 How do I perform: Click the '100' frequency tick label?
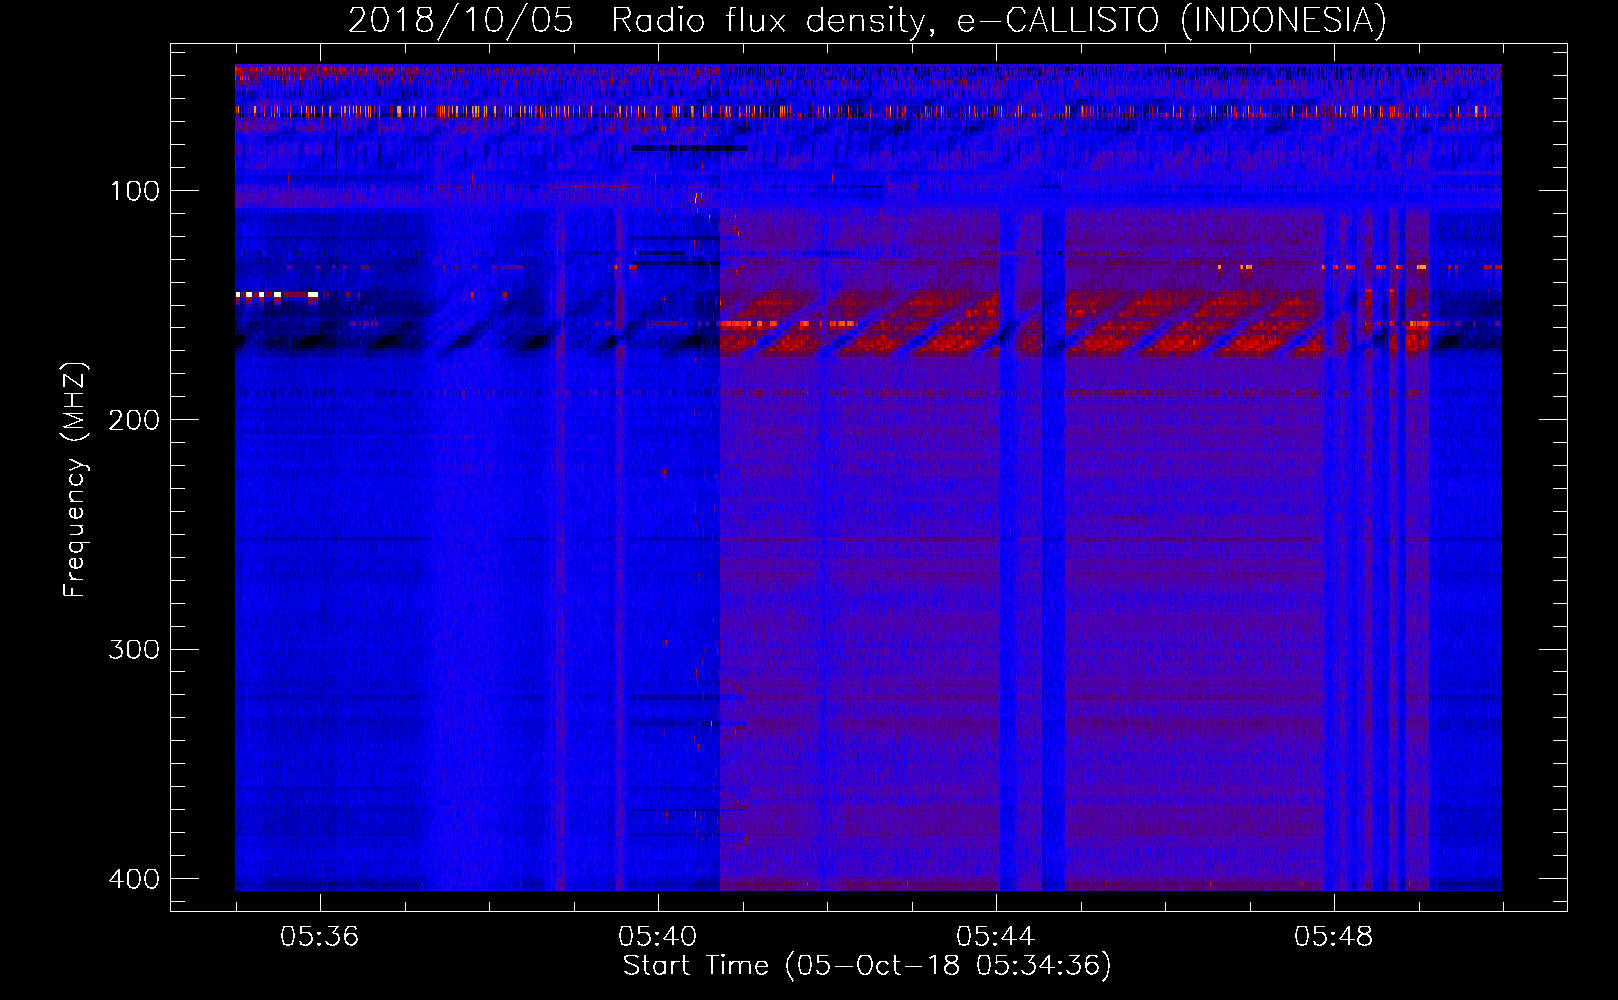(x=134, y=191)
